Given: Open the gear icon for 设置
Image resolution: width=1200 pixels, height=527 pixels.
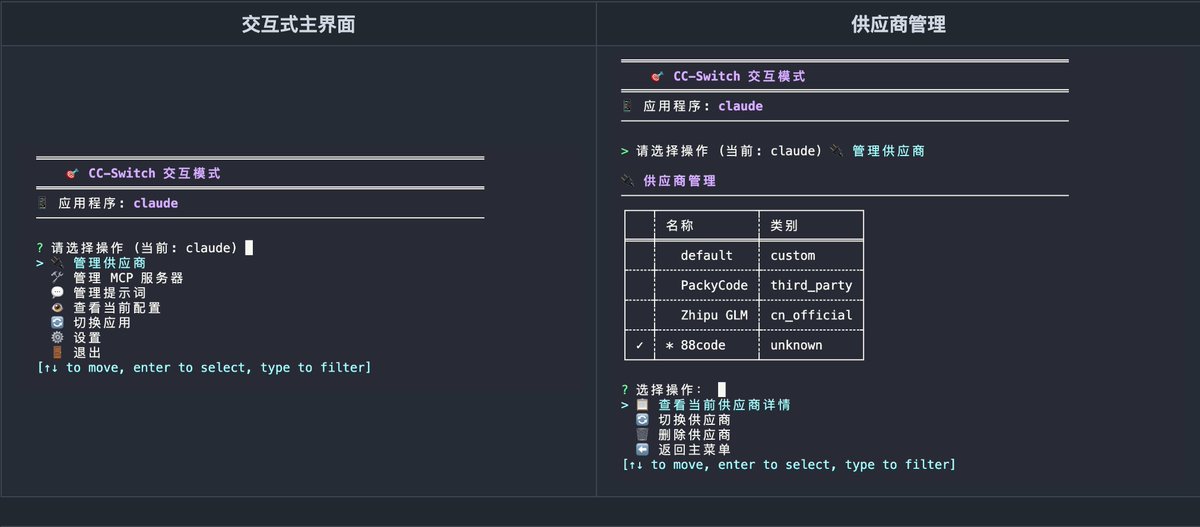Looking at the screenshot, I should [57, 337].
